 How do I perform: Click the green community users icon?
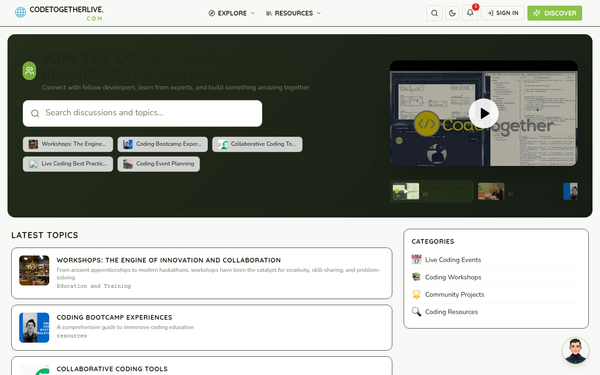coord(29,71)
